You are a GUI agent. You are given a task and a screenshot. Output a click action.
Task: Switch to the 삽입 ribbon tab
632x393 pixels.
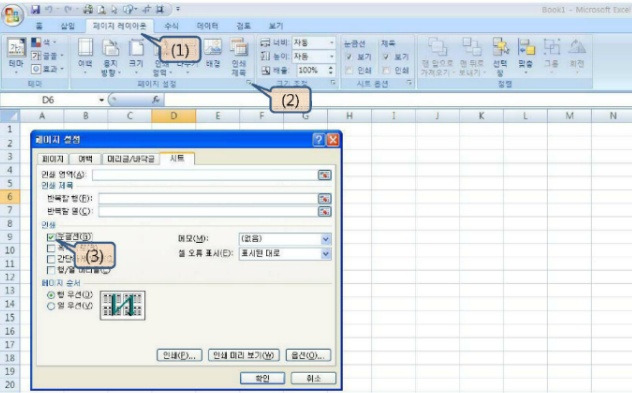(x=67, y=26)
